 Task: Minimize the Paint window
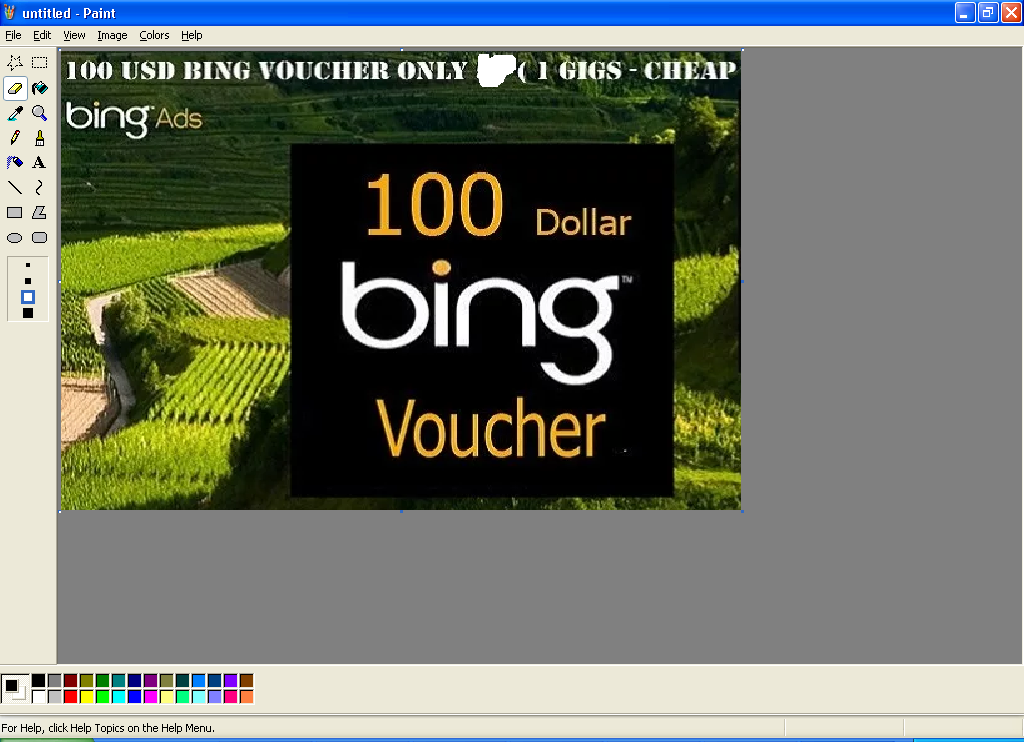(965, 12)
